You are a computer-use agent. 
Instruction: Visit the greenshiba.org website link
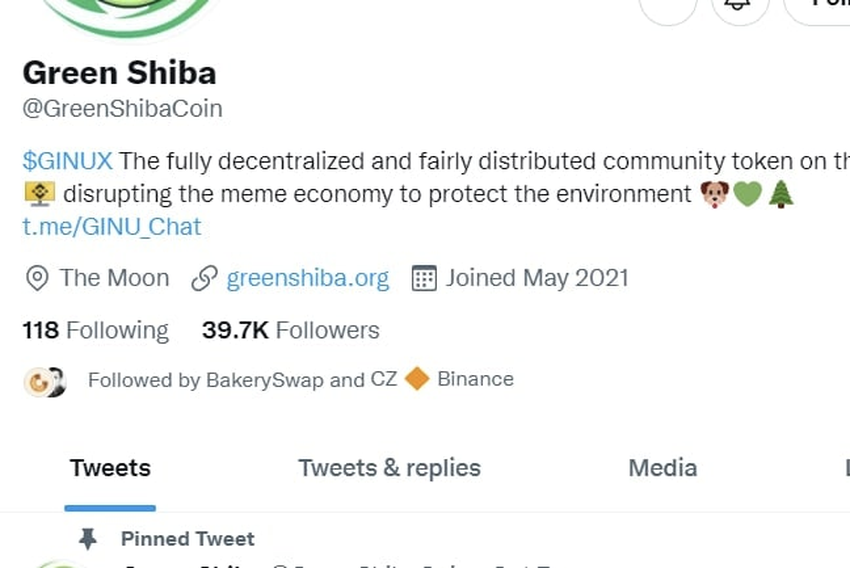307,278
